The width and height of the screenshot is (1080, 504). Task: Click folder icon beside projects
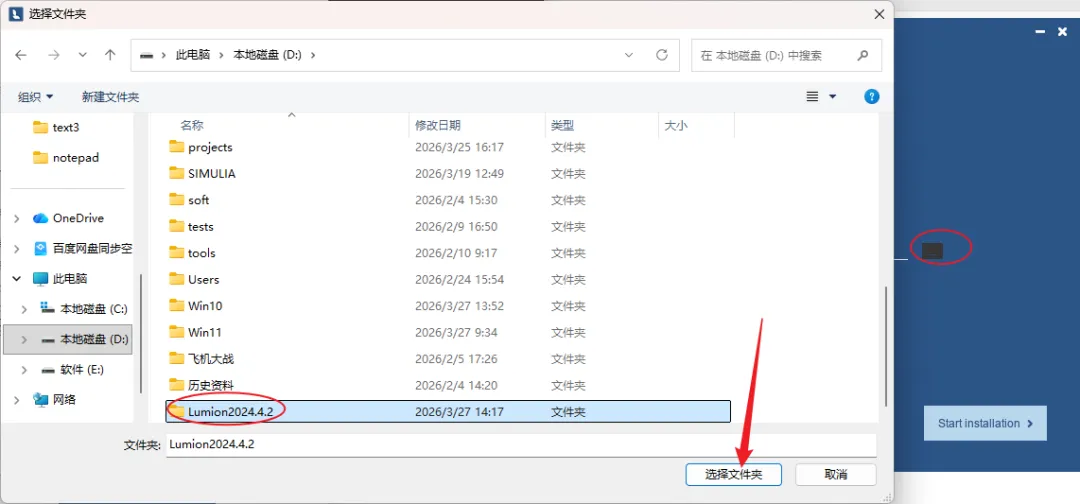tap(177, 147)
